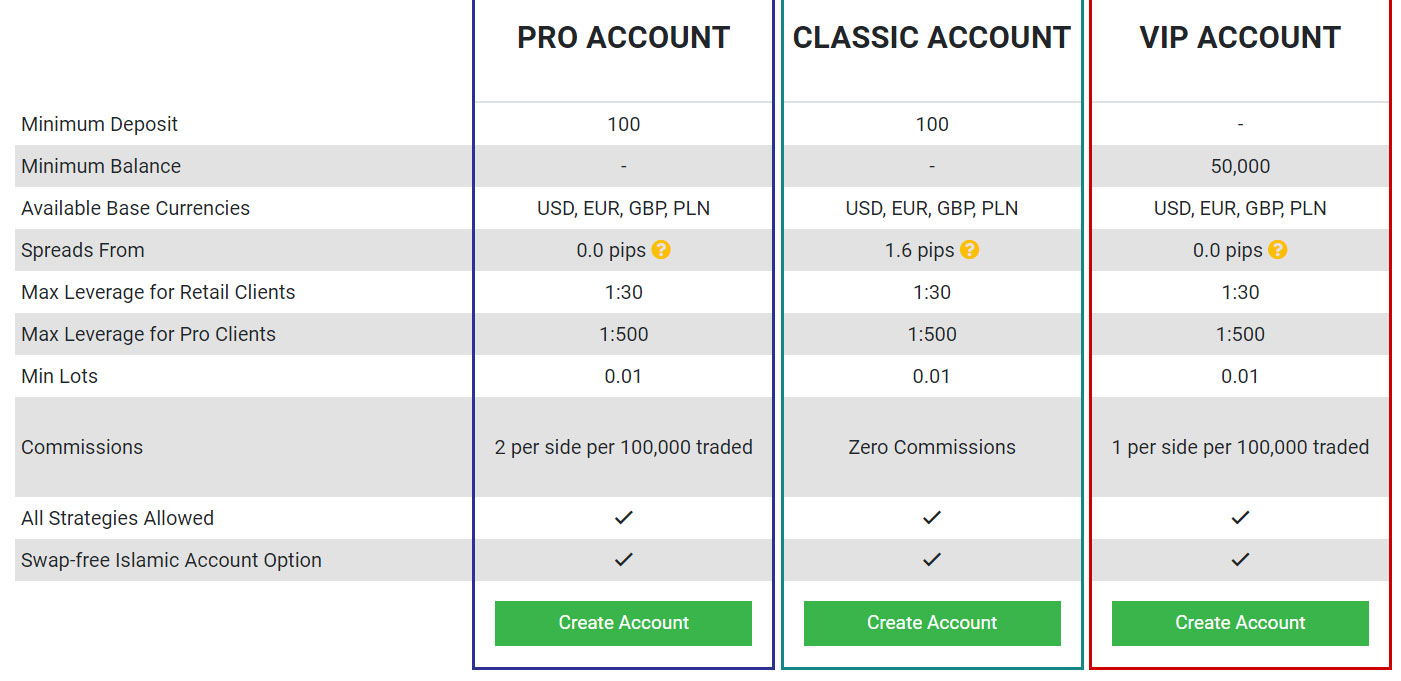Click Classic Account Zero Commissions cell
Viewport: 1401px width, 681px height.
pos(932,447)
